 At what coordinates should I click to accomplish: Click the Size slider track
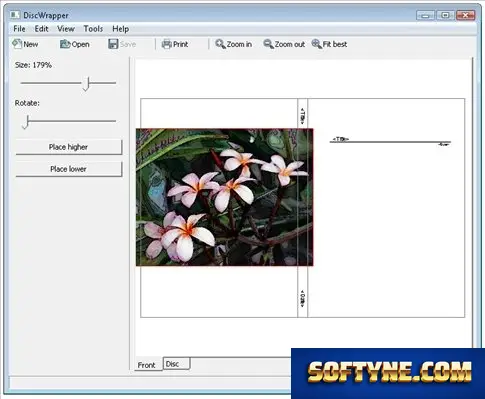68,83
